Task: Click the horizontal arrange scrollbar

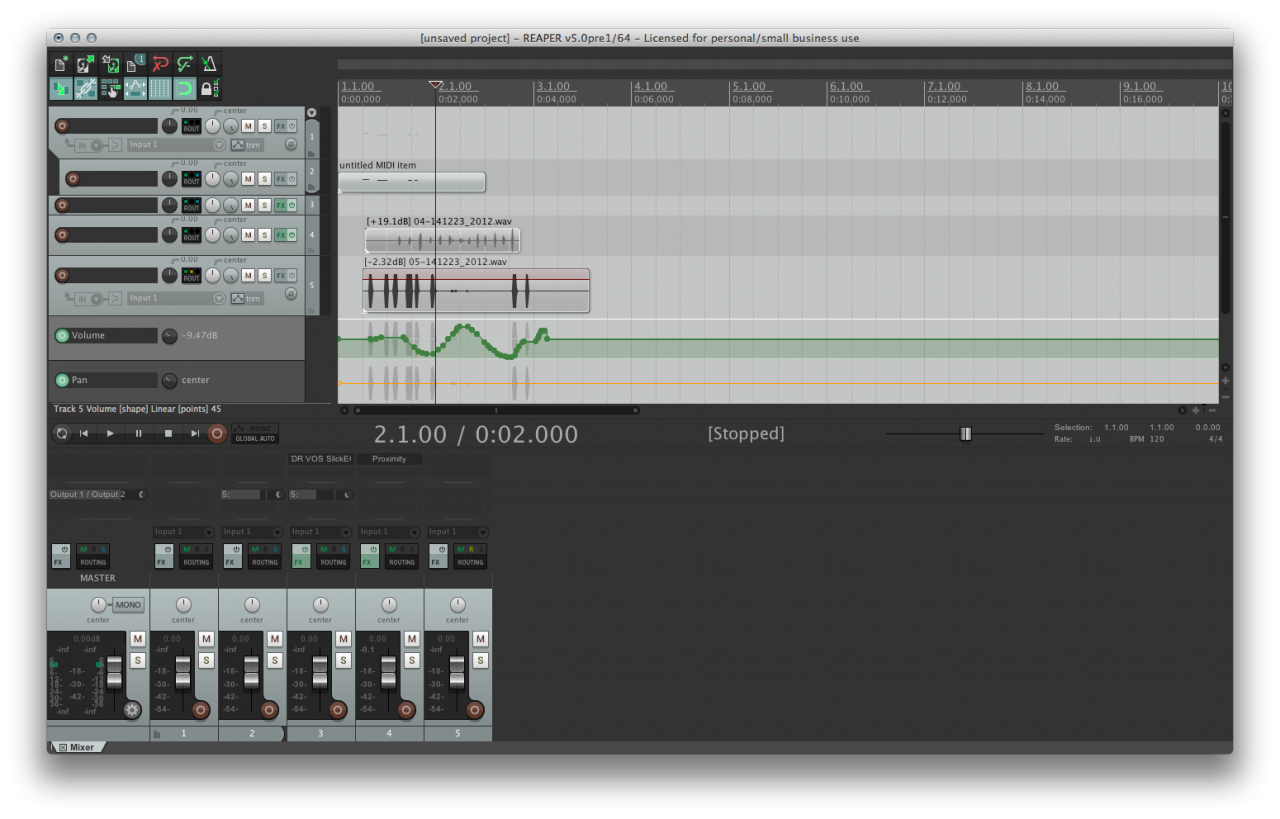Action: click(x=497, y=410)
